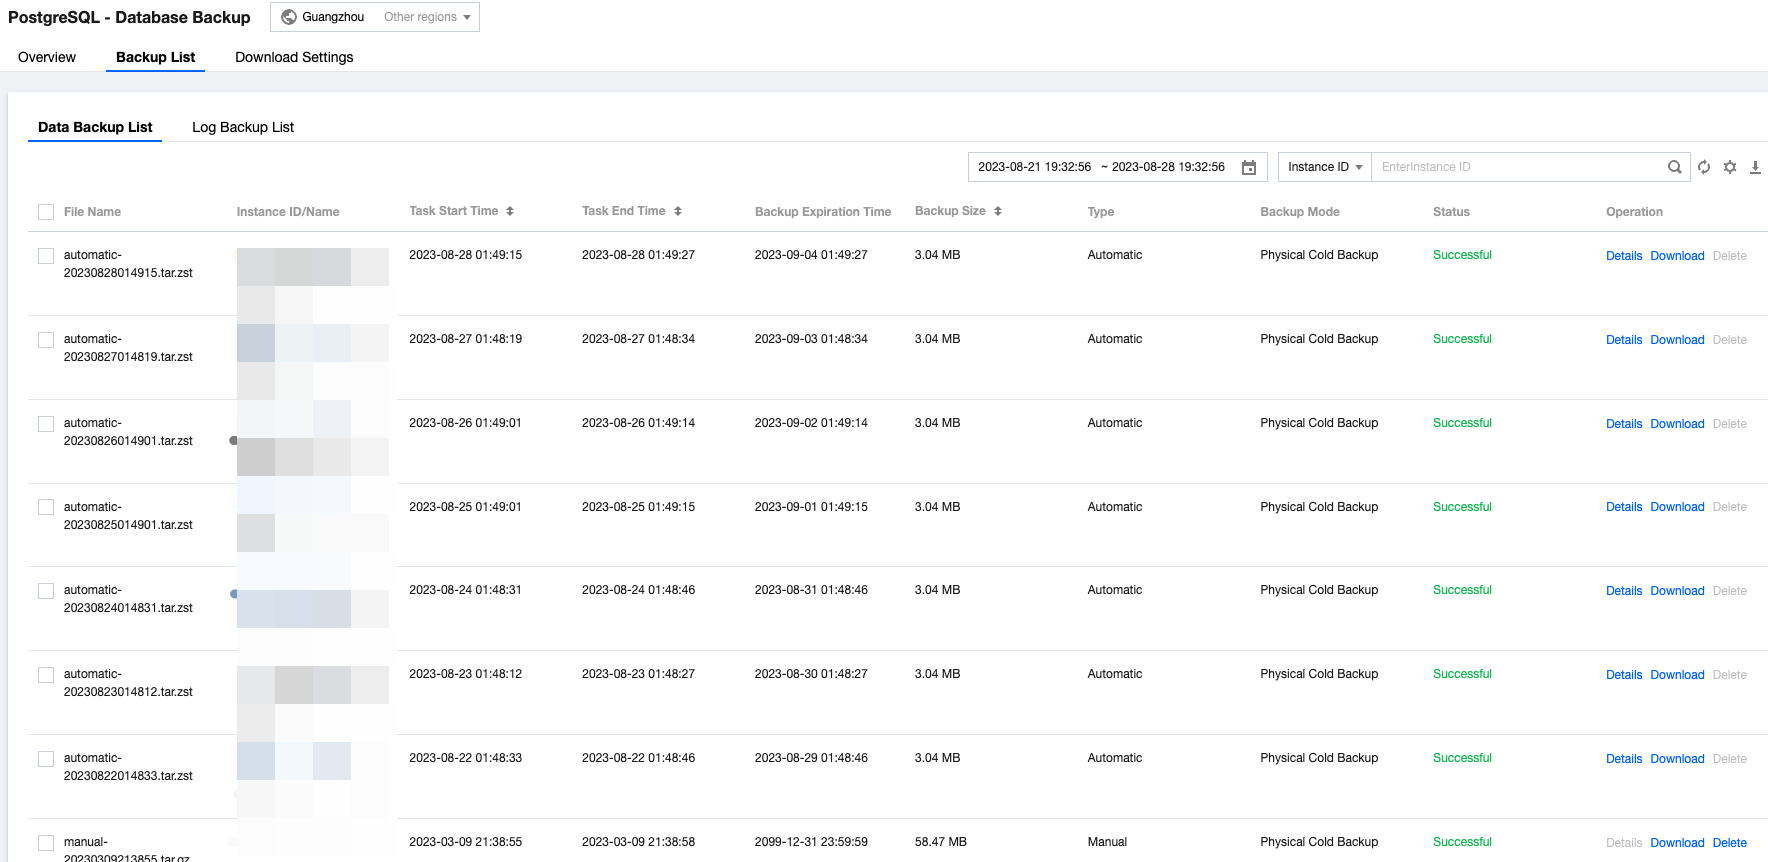This screenshot has width=1768, height=862.
Task: View Details of the 2023-08-24 backup
Action: point(1623,591)
